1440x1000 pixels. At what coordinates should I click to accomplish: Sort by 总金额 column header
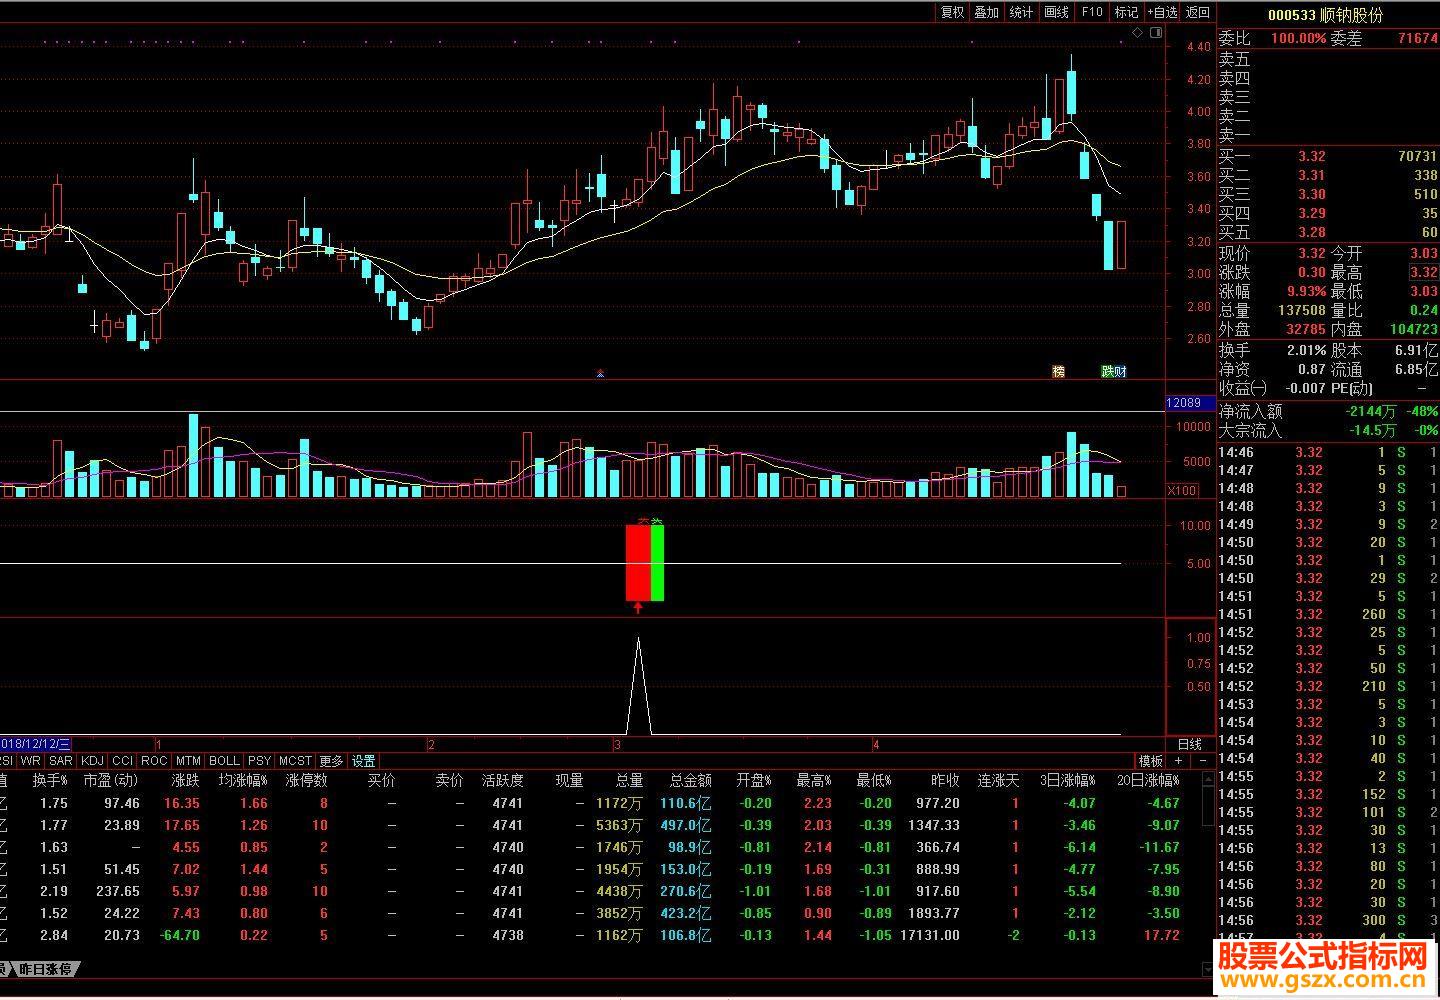pyautogui.click(x=690, y=780)
